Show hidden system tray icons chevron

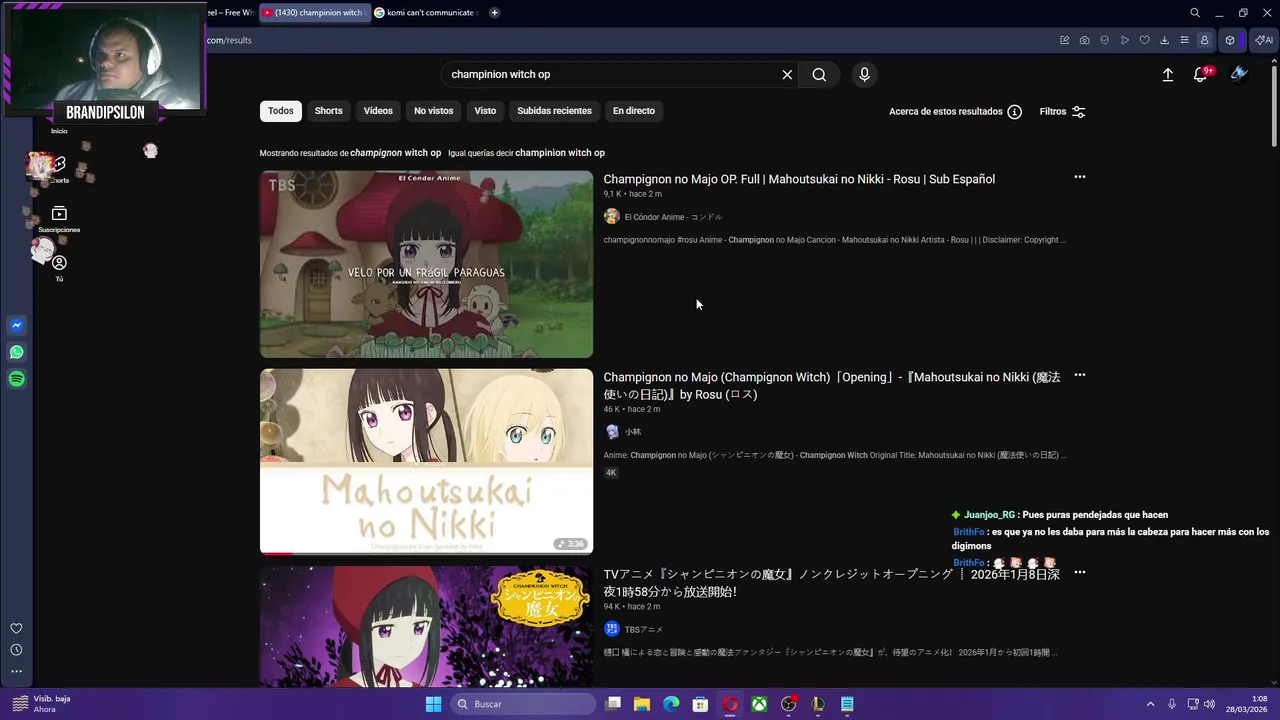pos(1150,704)
